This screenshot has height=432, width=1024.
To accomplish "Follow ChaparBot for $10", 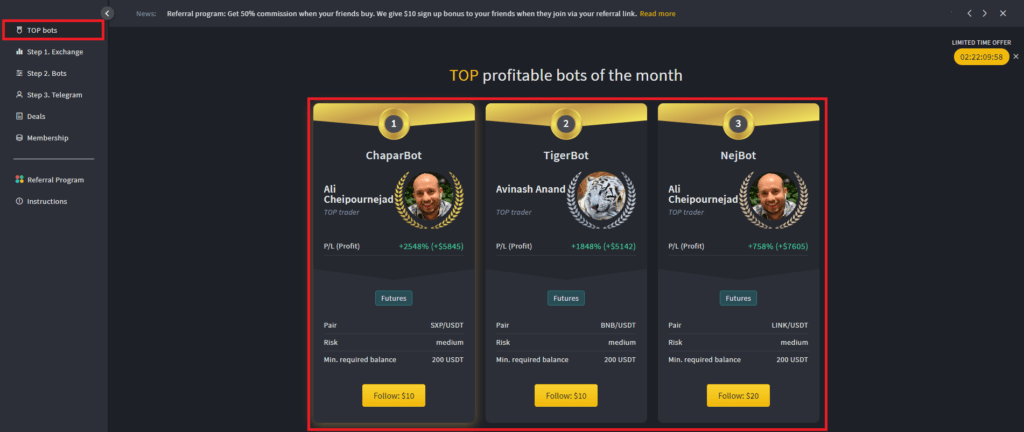I will [394, 395].
